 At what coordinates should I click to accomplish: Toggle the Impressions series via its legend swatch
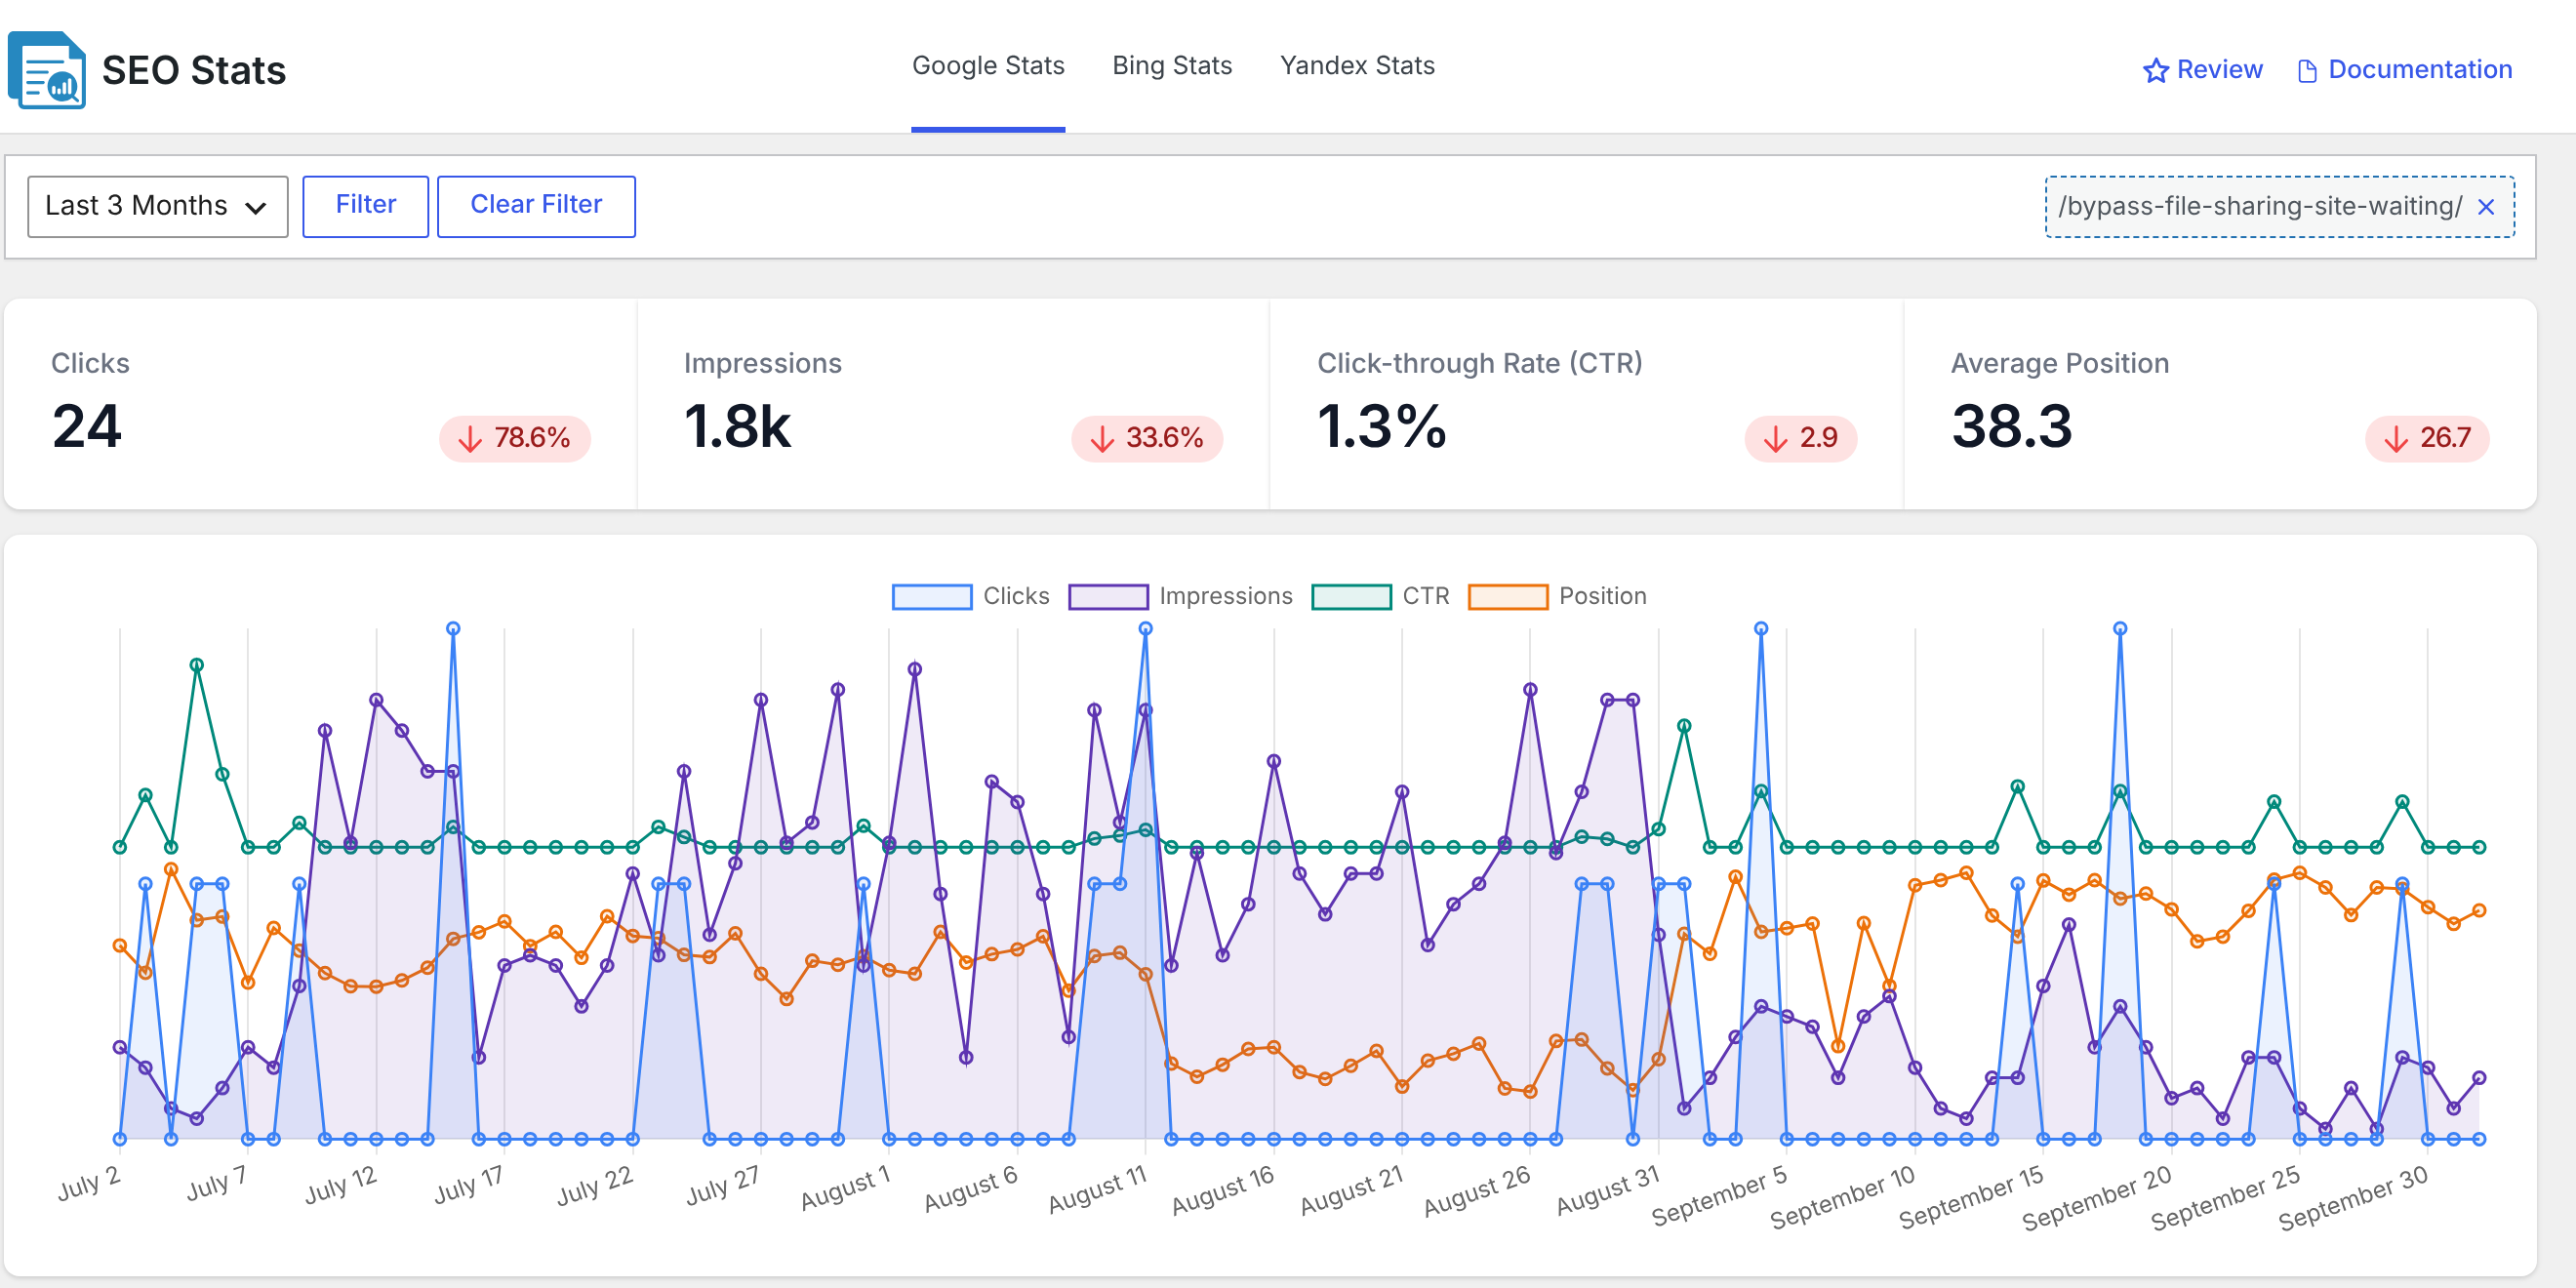pyautogui.click(x=1108, y=597)
